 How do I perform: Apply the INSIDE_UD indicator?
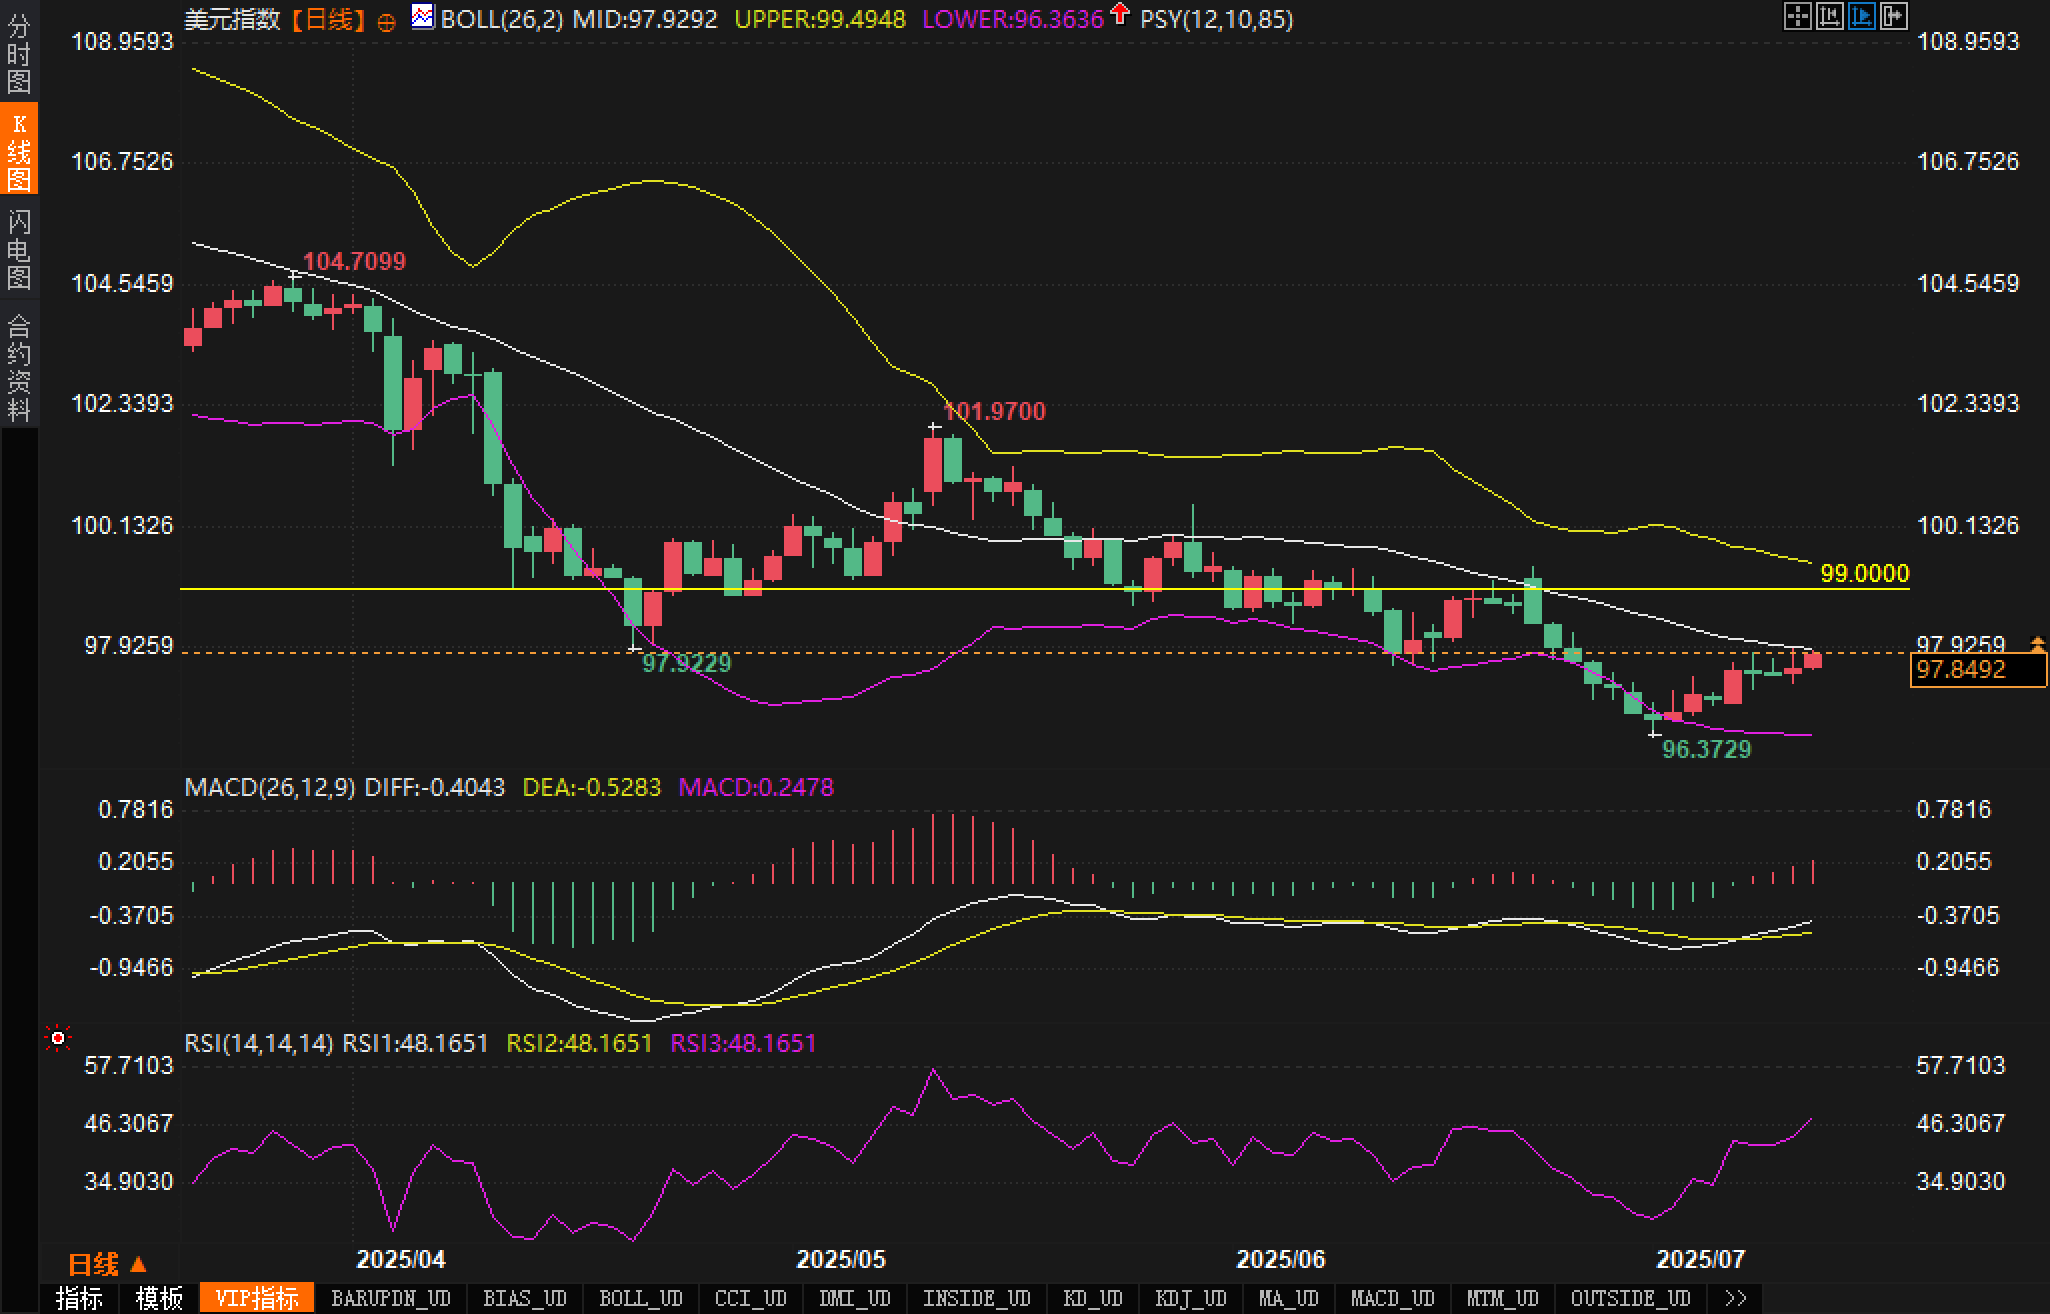[976, 1298]
